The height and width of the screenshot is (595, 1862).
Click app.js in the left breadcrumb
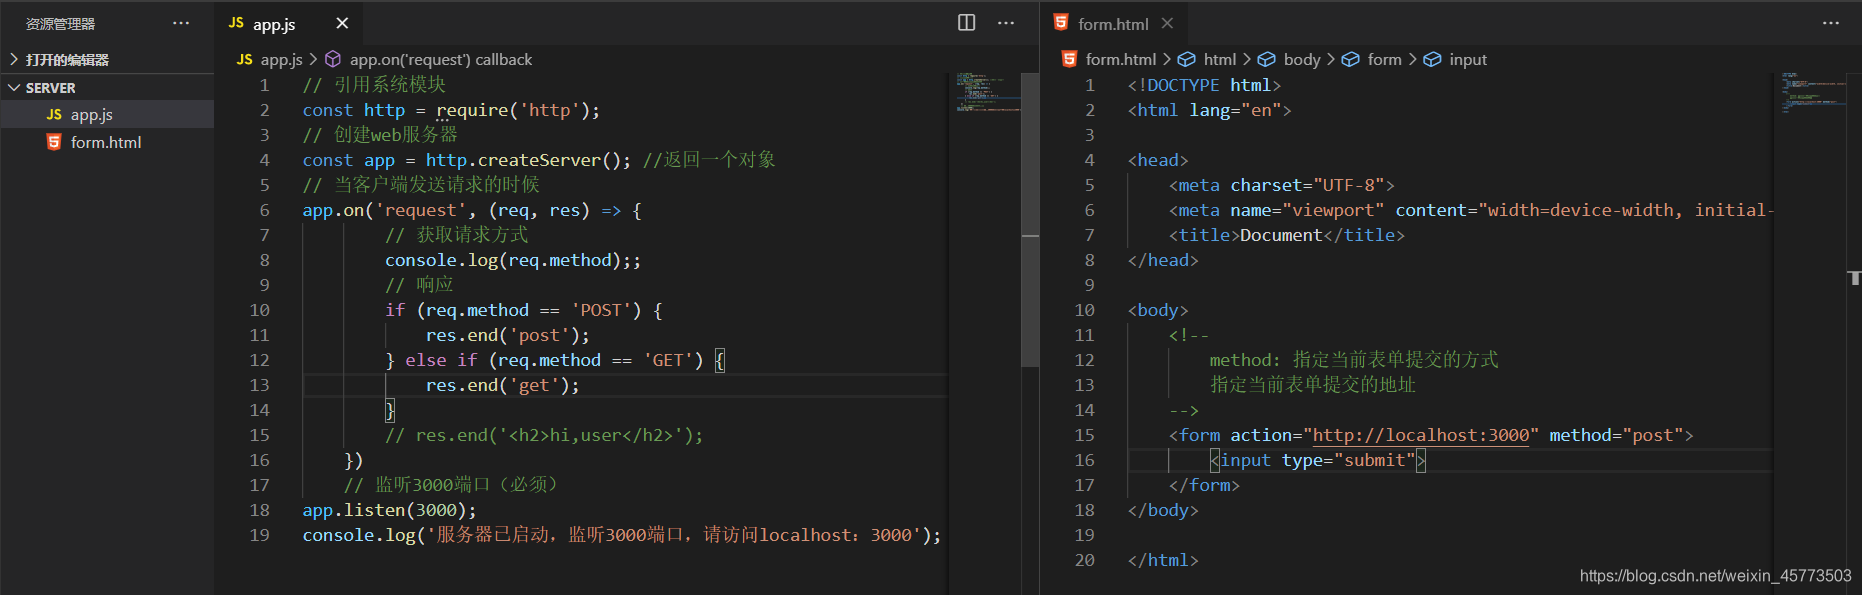[281, 60]
